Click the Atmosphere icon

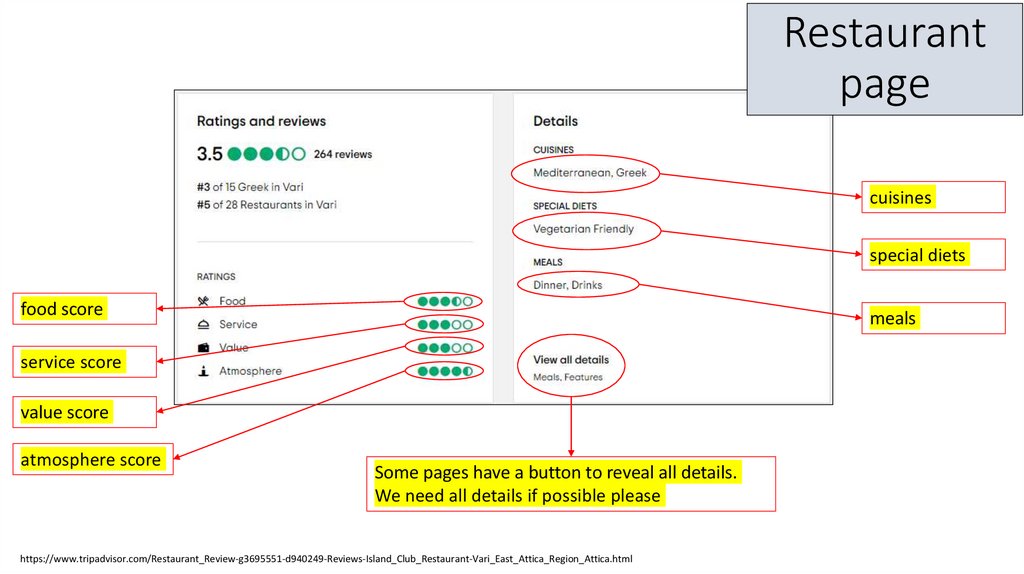click(203, 371)
